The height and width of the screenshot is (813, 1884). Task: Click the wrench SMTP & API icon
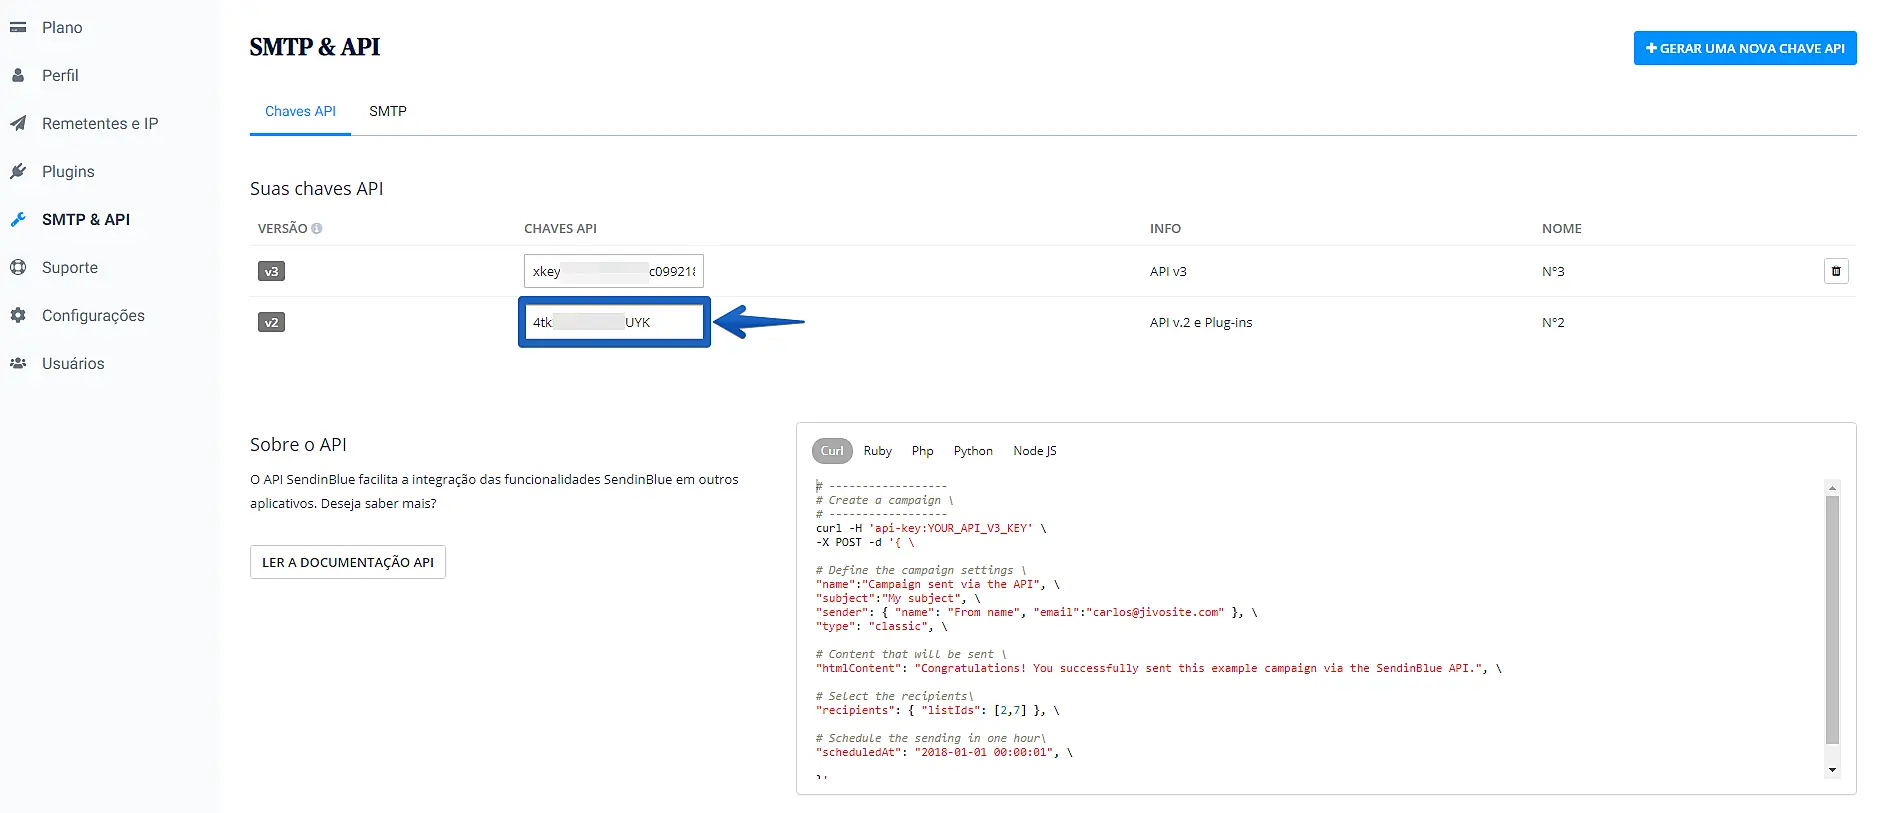tap(18, 220)
